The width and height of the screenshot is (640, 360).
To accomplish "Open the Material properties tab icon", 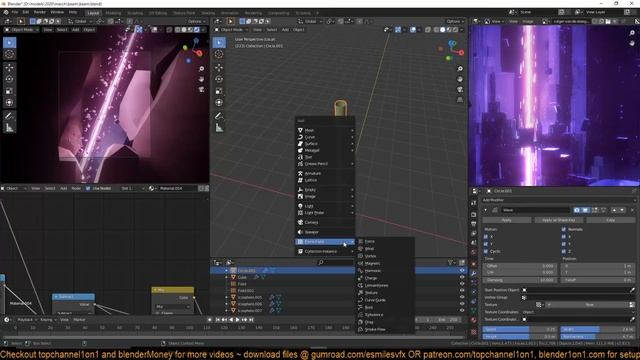I will pos(473,320).
